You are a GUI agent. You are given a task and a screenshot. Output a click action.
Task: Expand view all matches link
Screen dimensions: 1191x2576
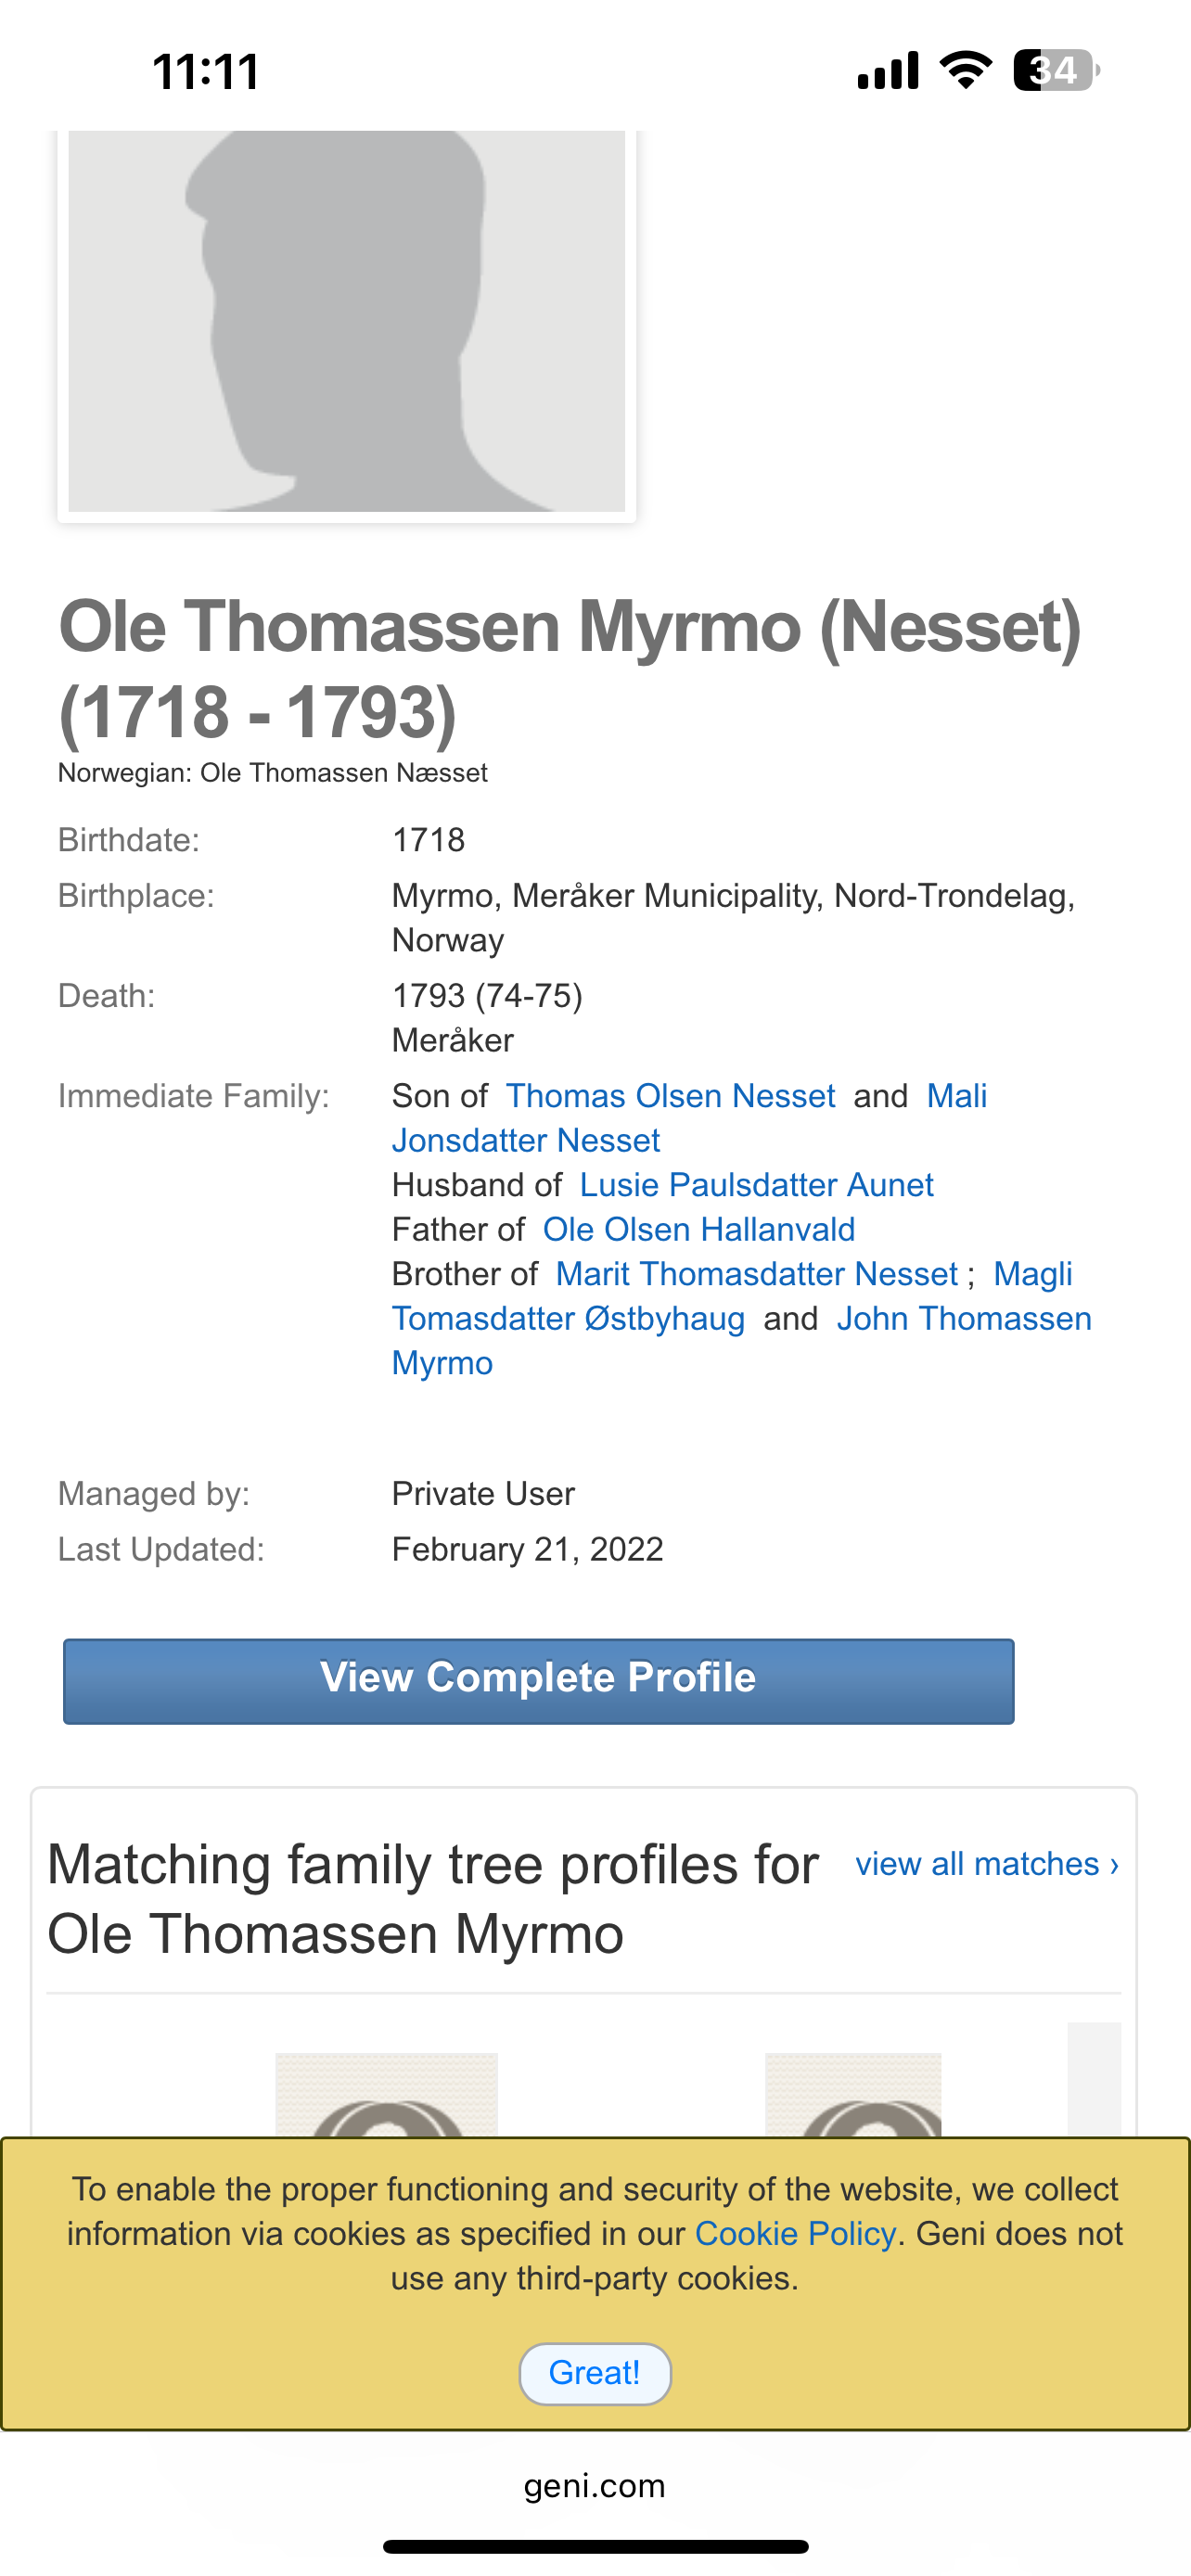point(986,1864)
